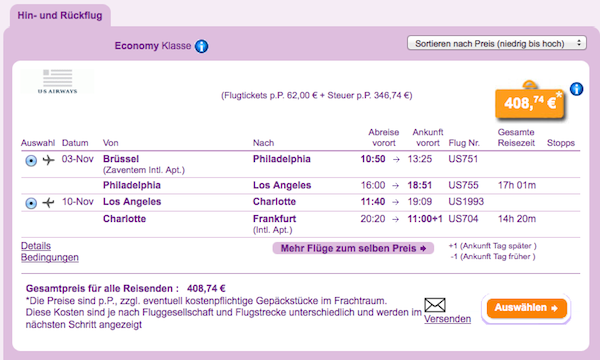This screenshot has height=360, width=600.
Task: Click the +1 (Ankunft Tag später) note
Action: (492, 246)
